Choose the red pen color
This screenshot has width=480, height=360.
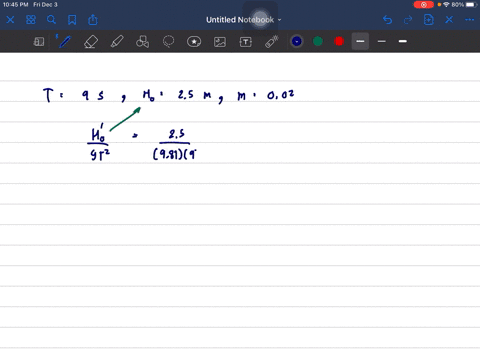point(339,41)
